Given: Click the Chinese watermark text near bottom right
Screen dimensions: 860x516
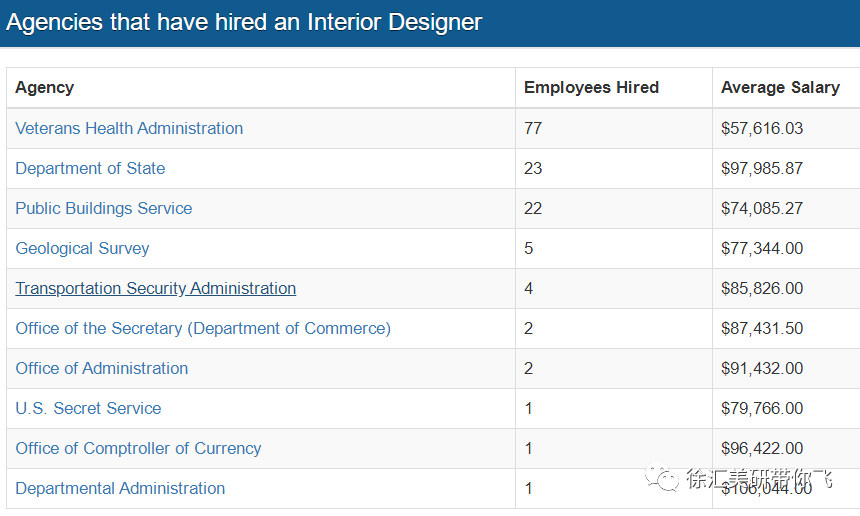Looking at the screenshot, I should click(x=759, y=479).
